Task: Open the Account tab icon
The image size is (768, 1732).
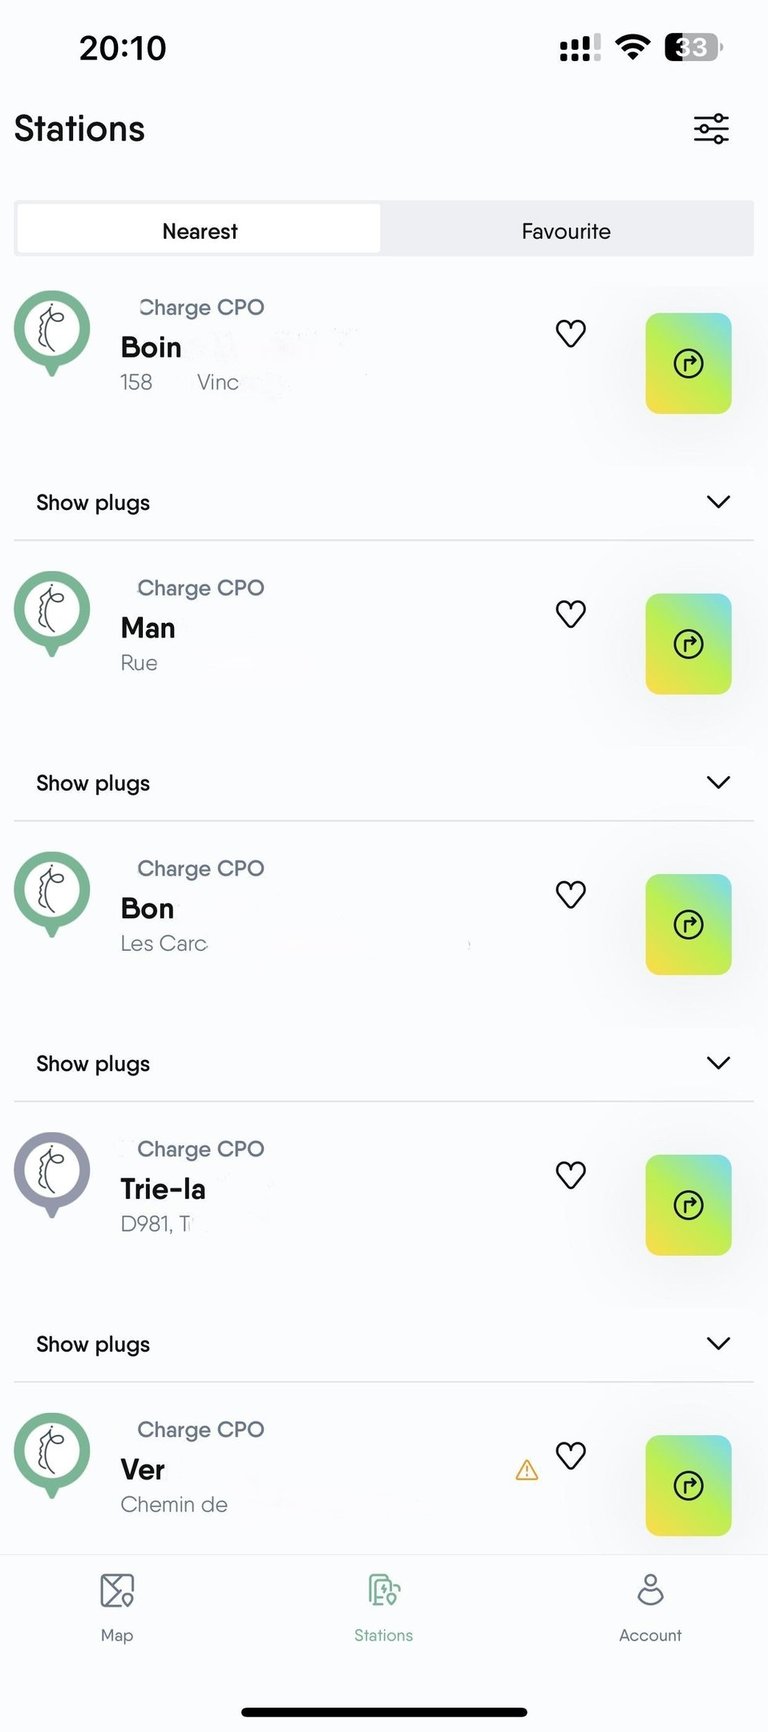Action: 650,1590
